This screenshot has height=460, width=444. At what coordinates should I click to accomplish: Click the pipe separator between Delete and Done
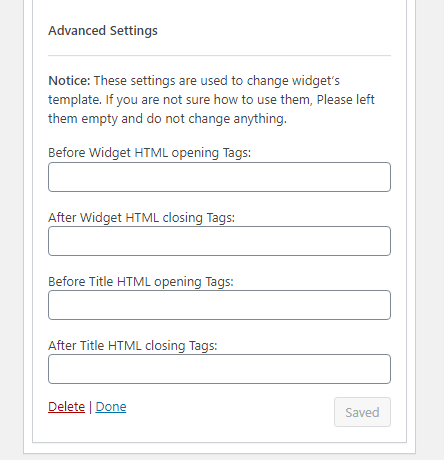click(90, 407)
